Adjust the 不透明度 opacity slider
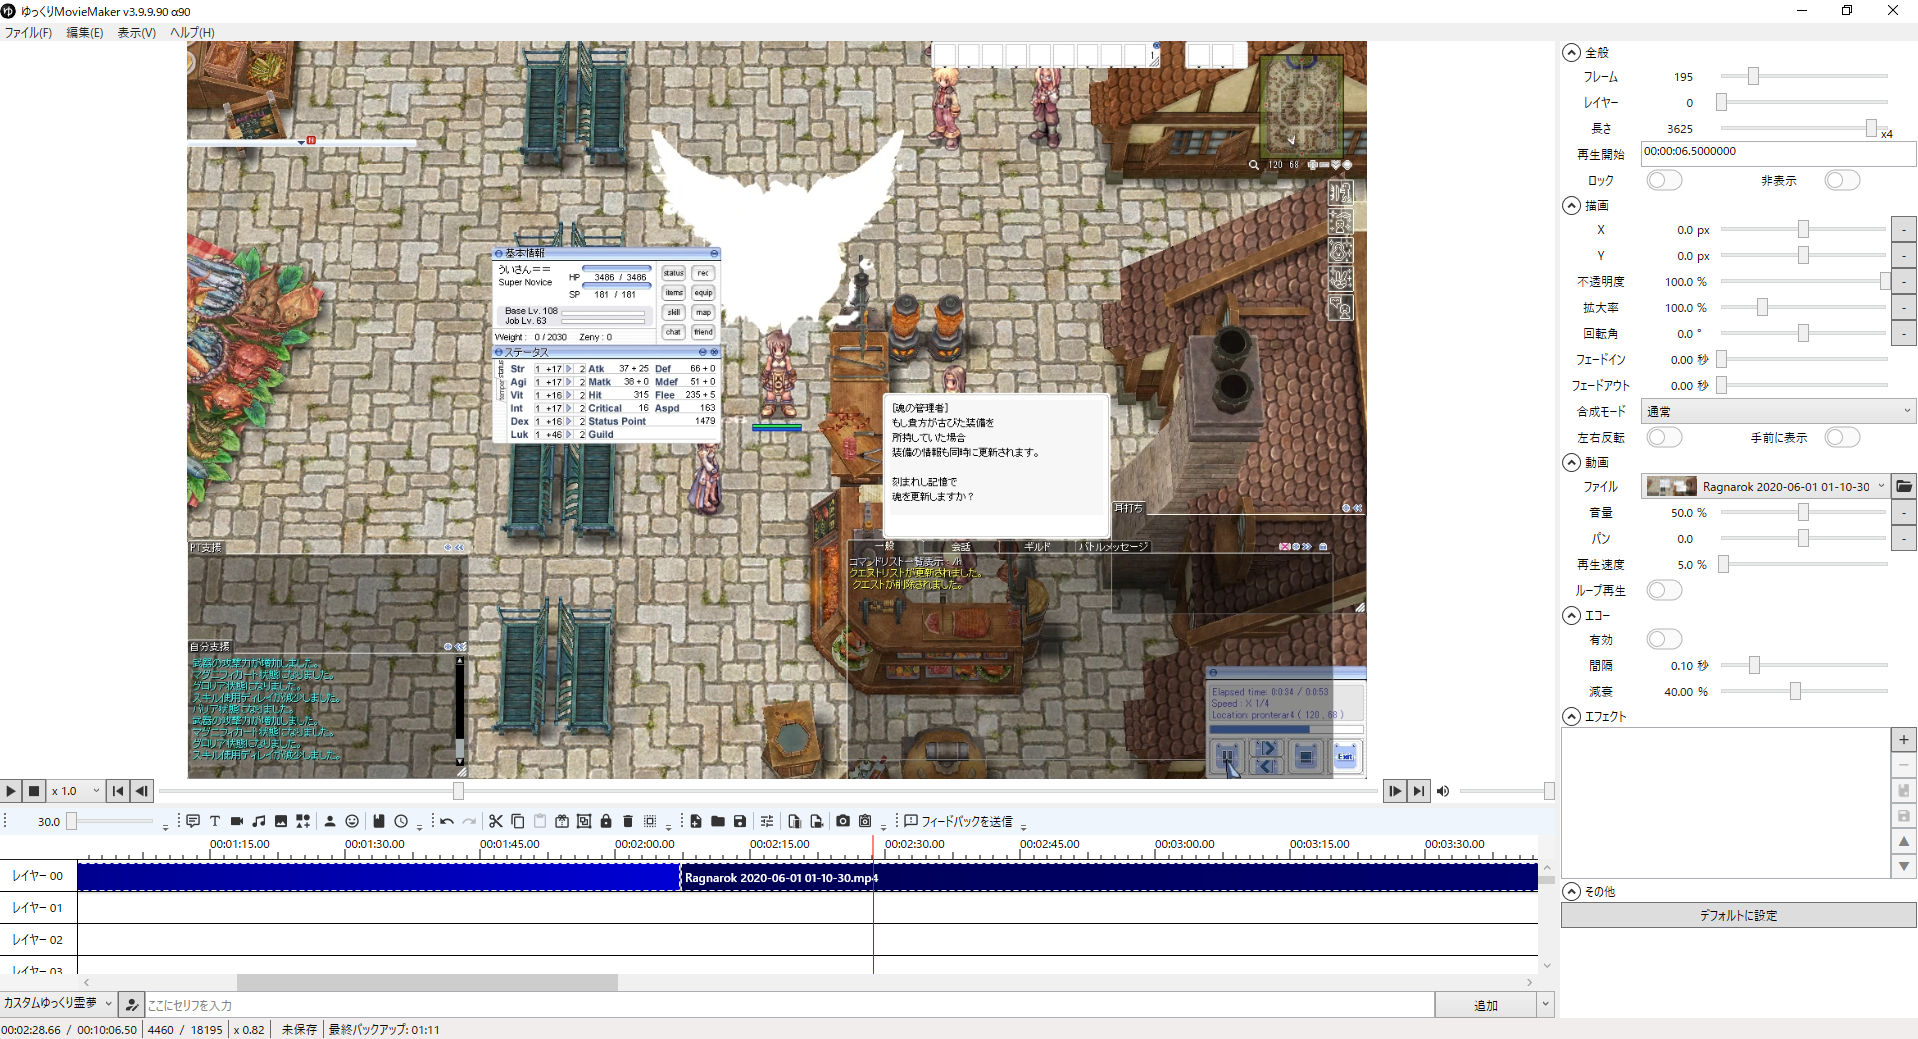This screenshot has width=1918, height=1039. pos(1803,281)
